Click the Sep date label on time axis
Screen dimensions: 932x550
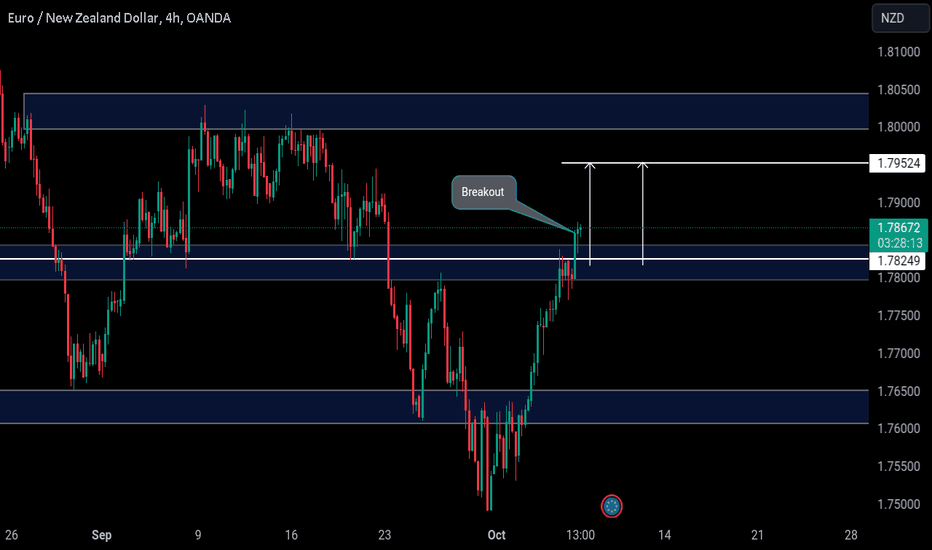coord(102,535)
